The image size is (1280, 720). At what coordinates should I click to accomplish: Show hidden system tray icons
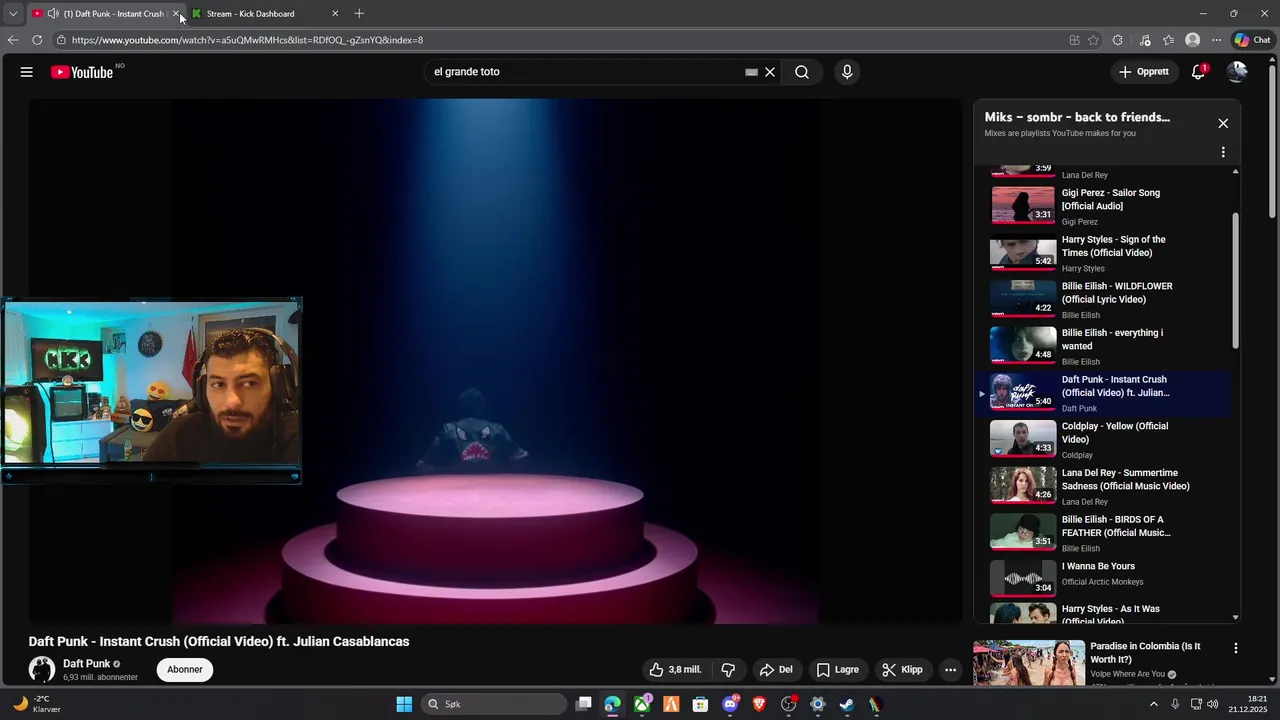(1153, 704)
